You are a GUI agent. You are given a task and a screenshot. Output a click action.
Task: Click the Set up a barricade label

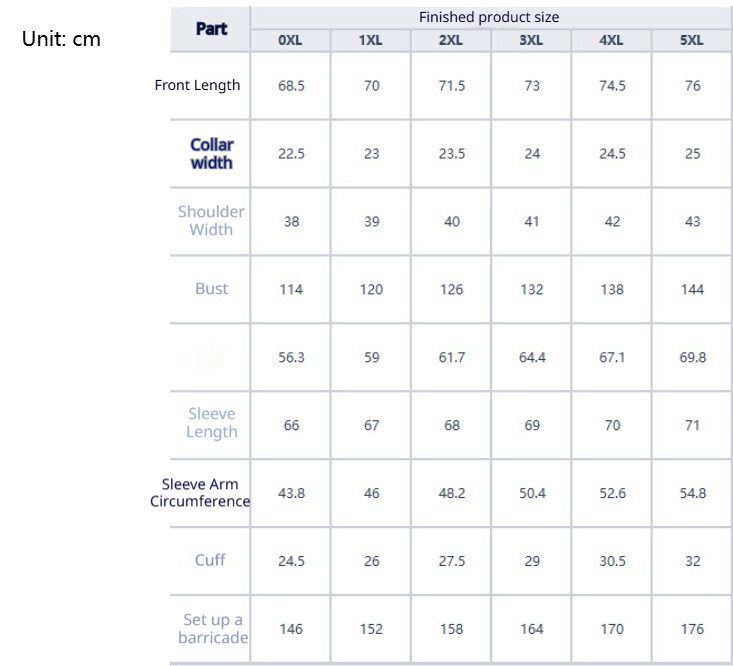point(213,629)
